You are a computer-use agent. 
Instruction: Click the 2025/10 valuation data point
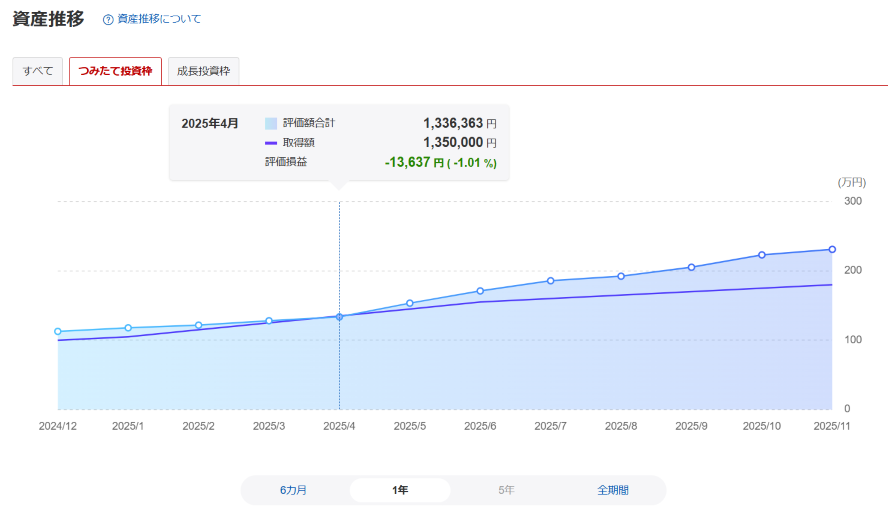(762, 255)
